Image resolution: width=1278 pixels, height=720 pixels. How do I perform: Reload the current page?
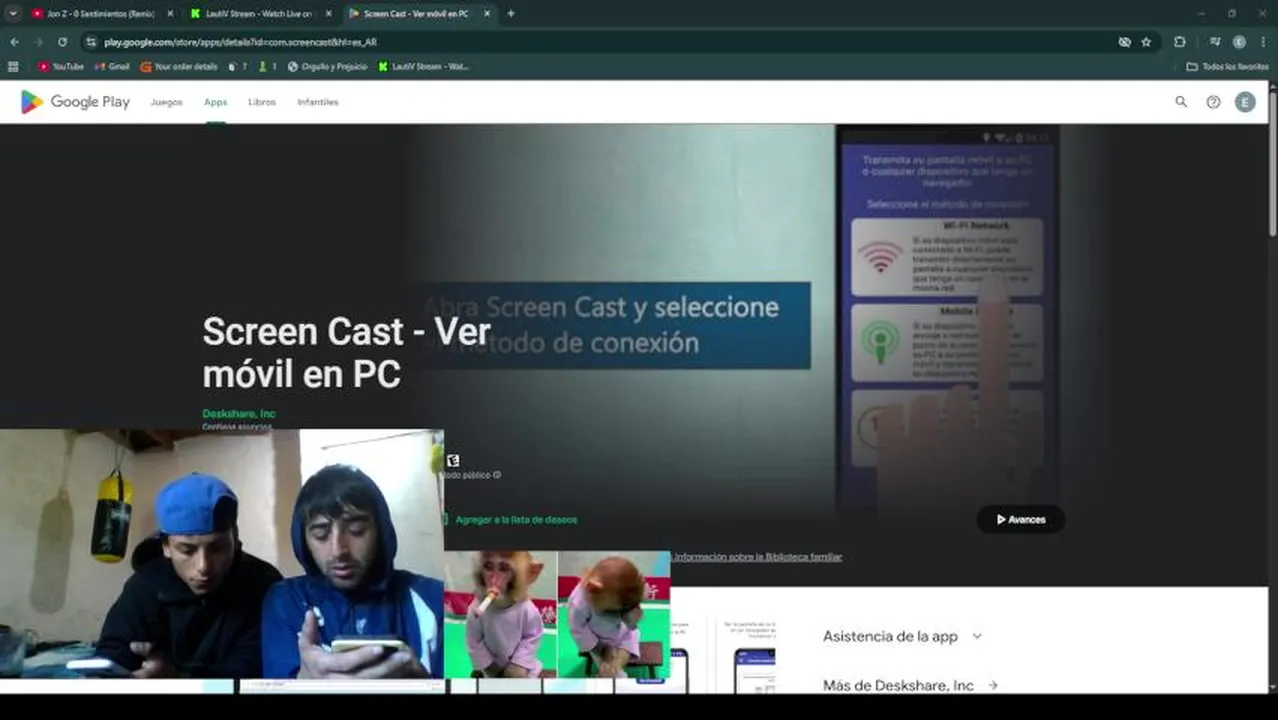click(62, 42)
